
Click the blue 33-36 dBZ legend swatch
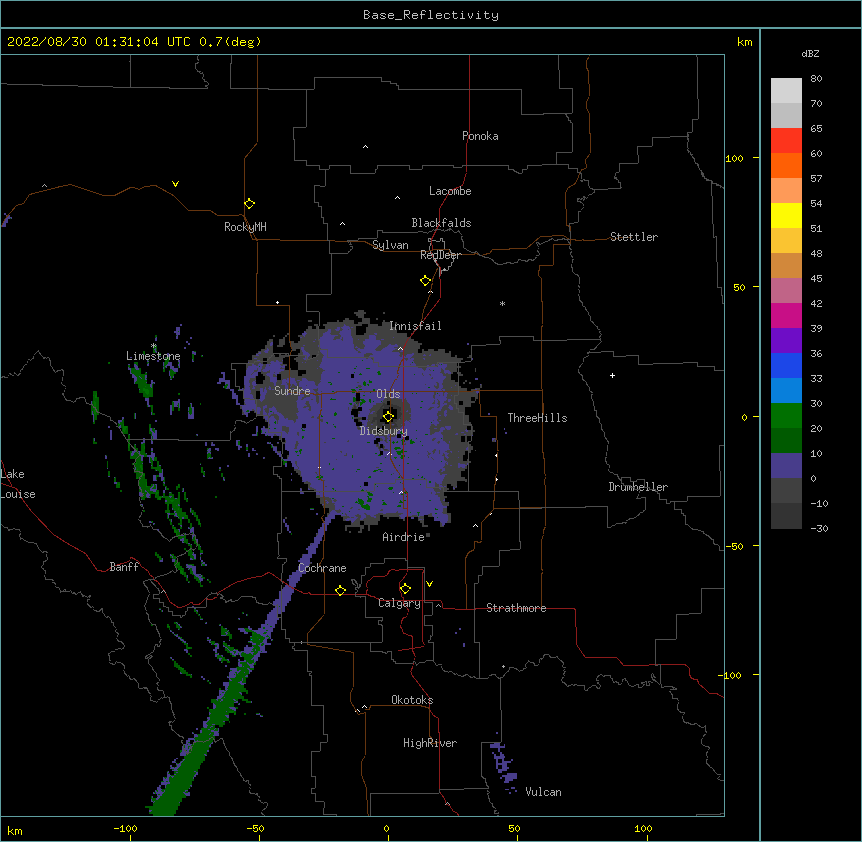click(786, 365)
